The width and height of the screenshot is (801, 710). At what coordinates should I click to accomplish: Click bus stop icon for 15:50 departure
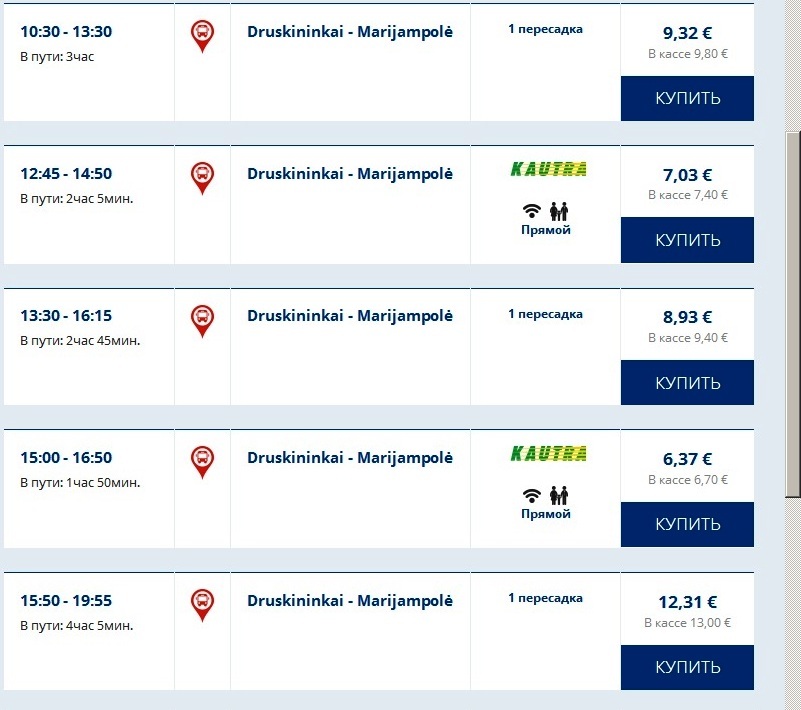202,604
